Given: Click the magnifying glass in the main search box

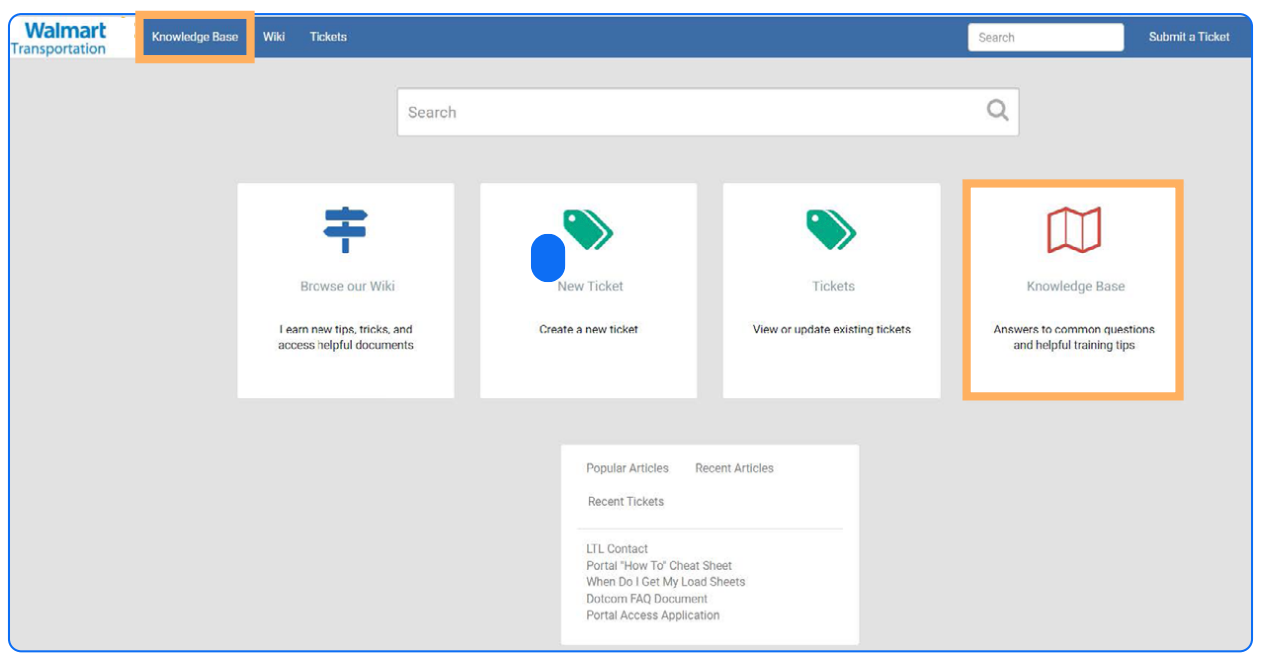Looking at the screenshot, I should coord(997,110).
